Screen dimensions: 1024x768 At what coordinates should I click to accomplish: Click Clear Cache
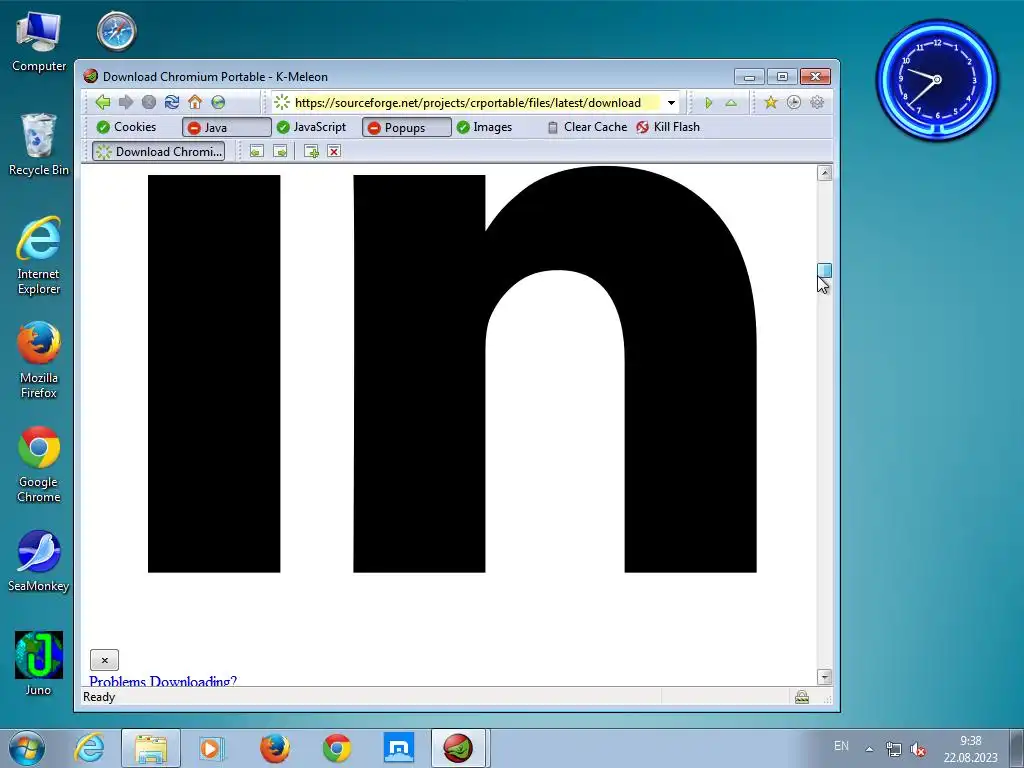coord(587,127)
